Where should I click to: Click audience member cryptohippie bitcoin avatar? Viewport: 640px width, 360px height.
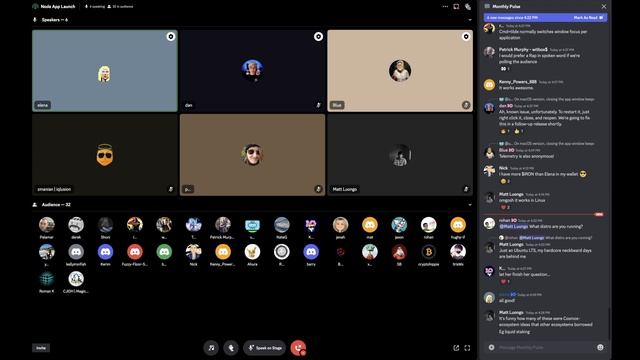pyautogui.click(x=429, y=252)
